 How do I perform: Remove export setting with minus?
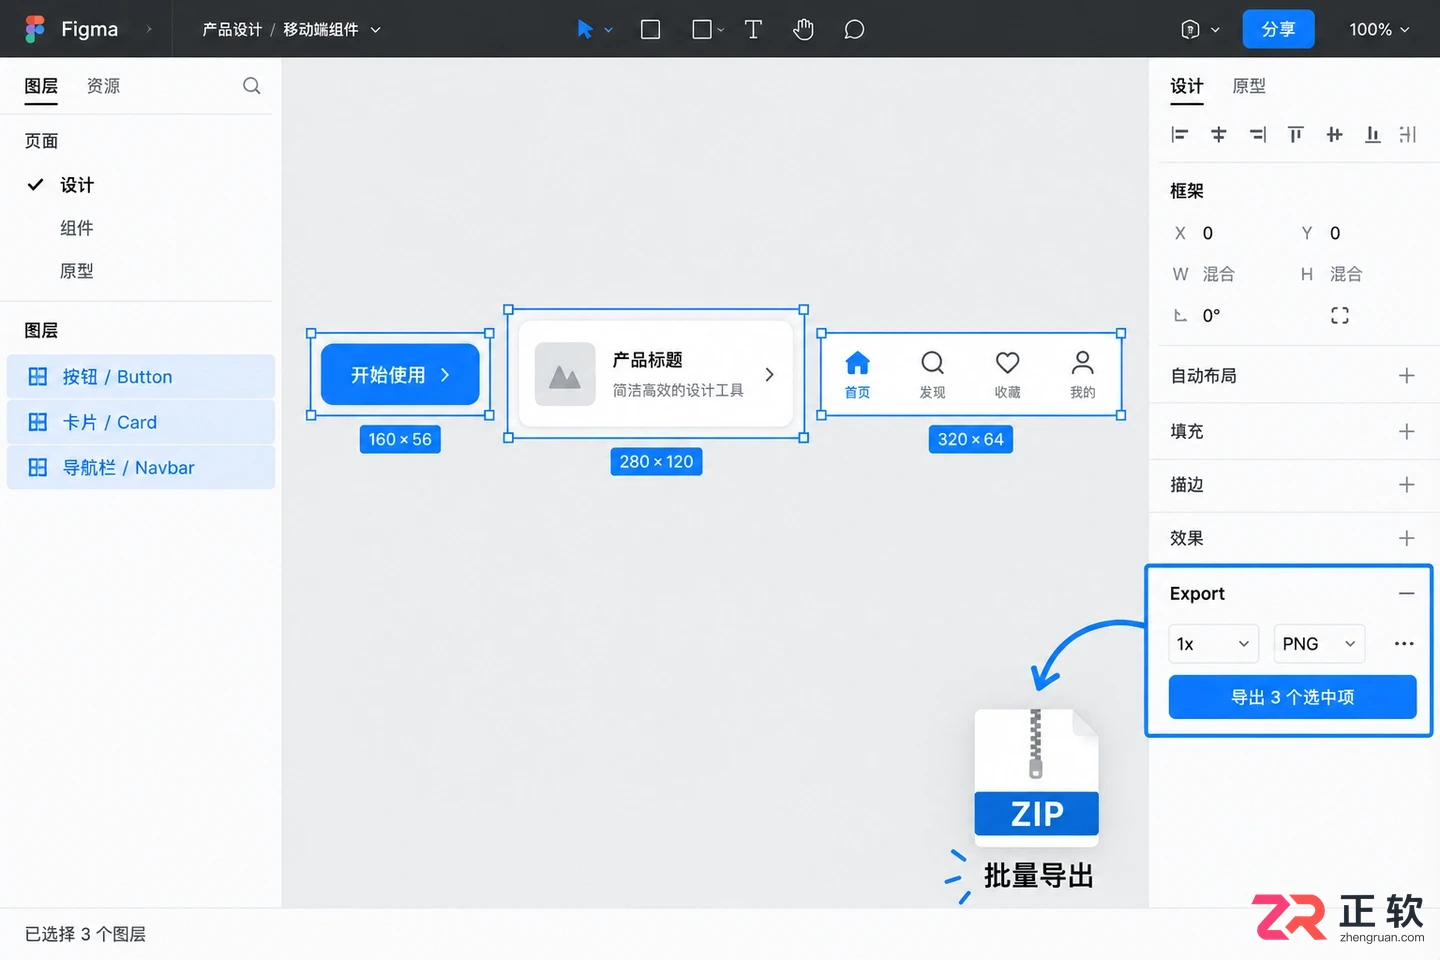tap(1406, 594)
